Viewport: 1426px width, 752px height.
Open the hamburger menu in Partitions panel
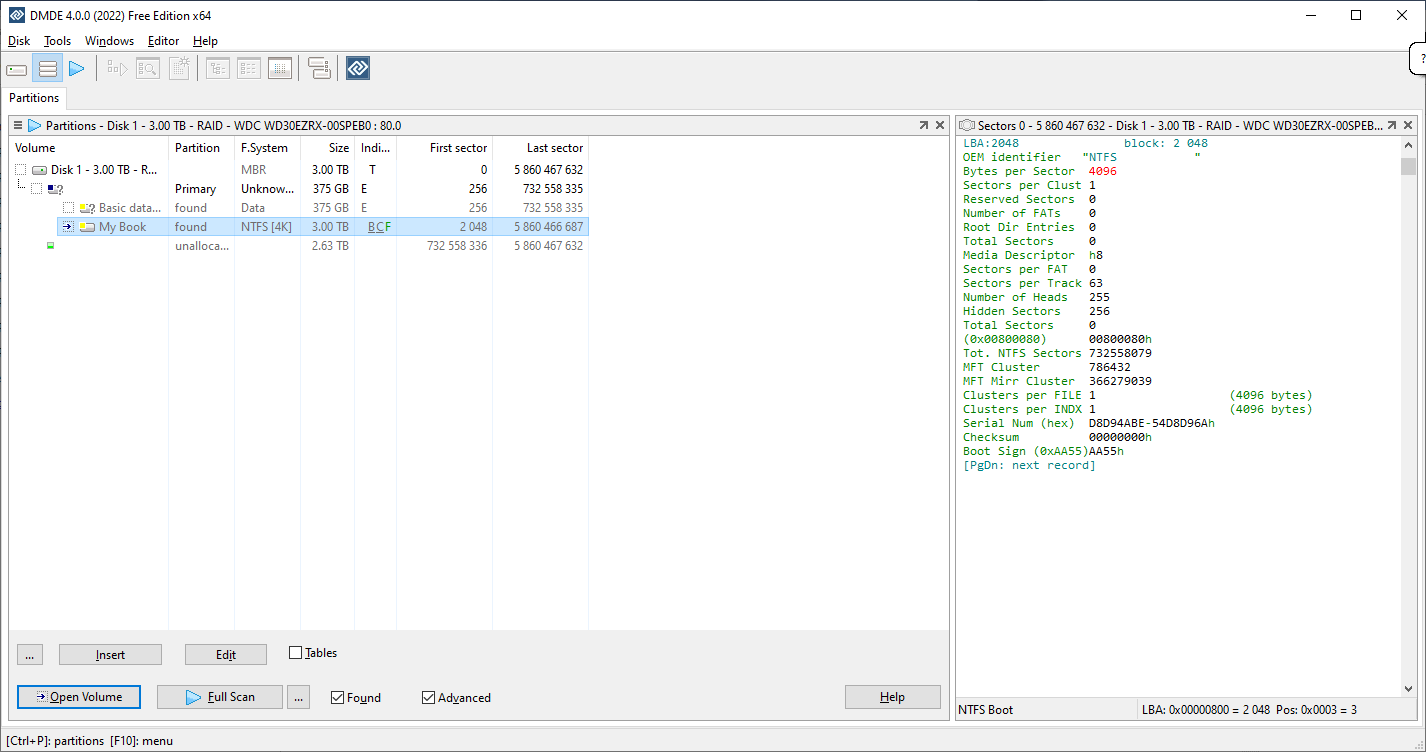[x=18, y=126]
